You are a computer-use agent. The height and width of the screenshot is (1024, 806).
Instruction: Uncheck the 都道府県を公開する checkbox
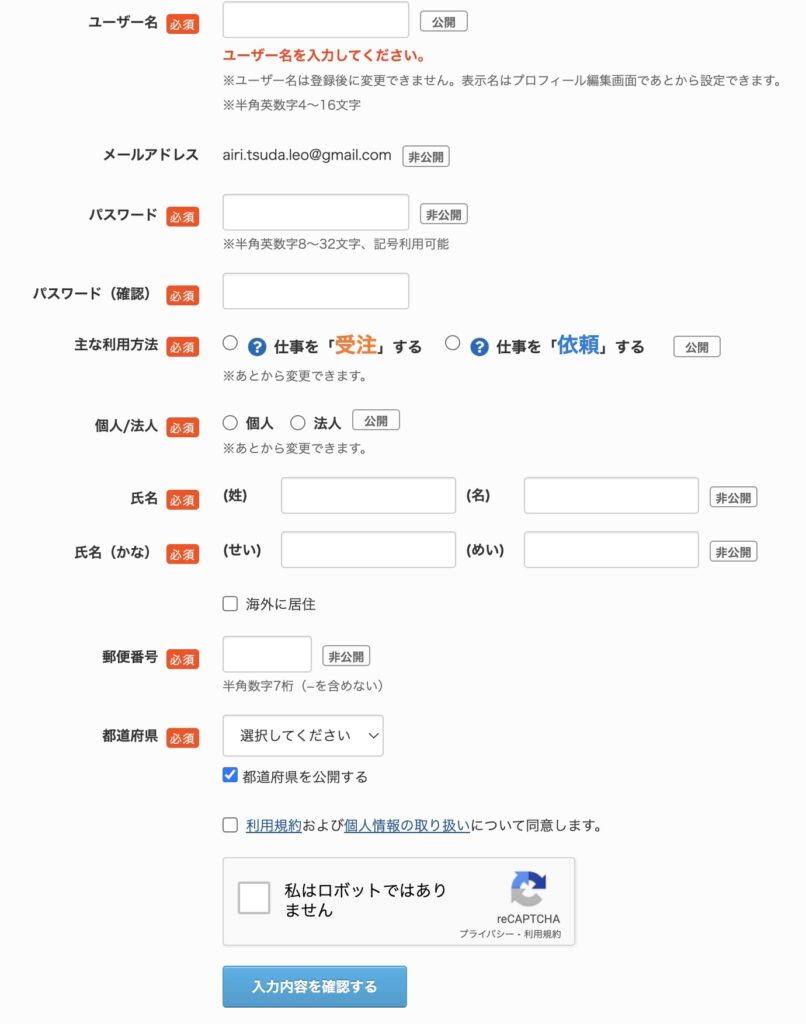coord(231,776)
